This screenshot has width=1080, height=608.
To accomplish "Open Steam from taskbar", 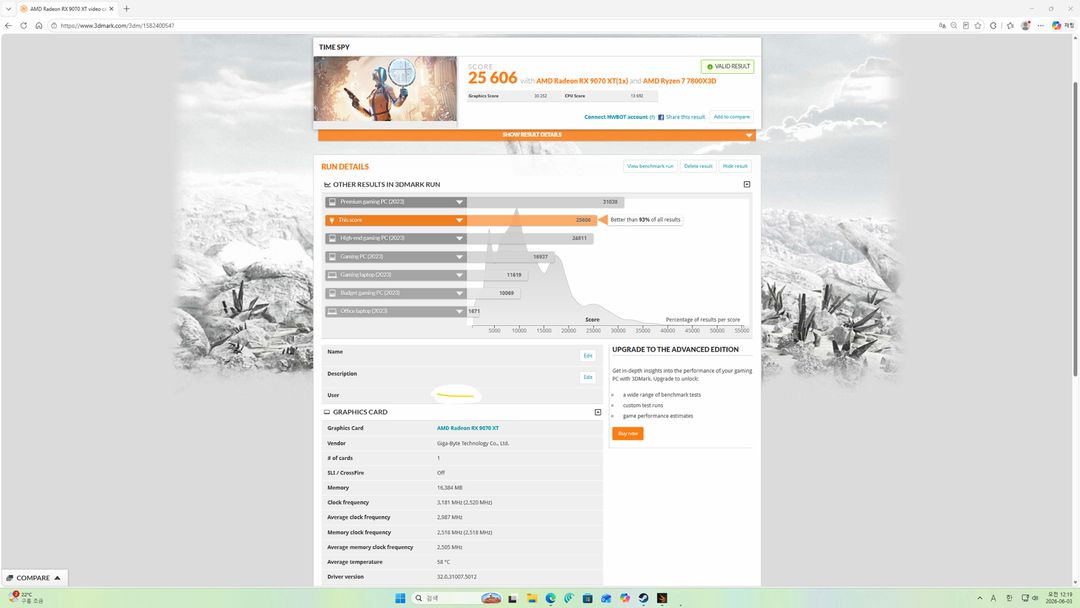I will click(643, 598).
